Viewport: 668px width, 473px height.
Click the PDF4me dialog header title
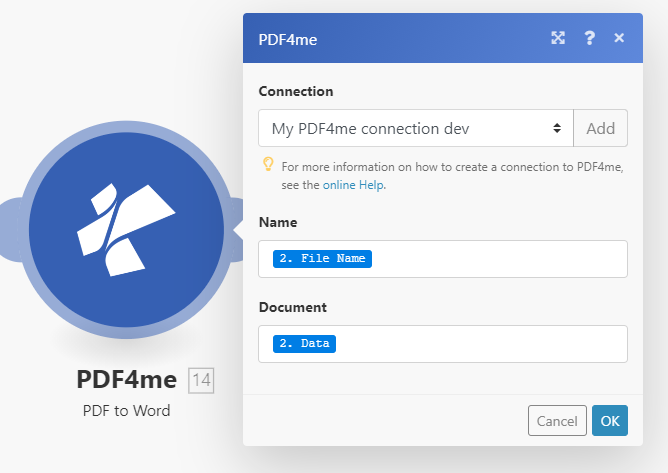point(288,40)
